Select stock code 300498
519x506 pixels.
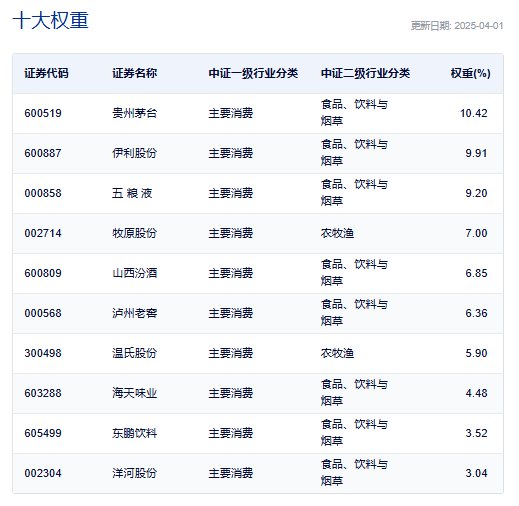pyautogui.click(x=43, y=353)
